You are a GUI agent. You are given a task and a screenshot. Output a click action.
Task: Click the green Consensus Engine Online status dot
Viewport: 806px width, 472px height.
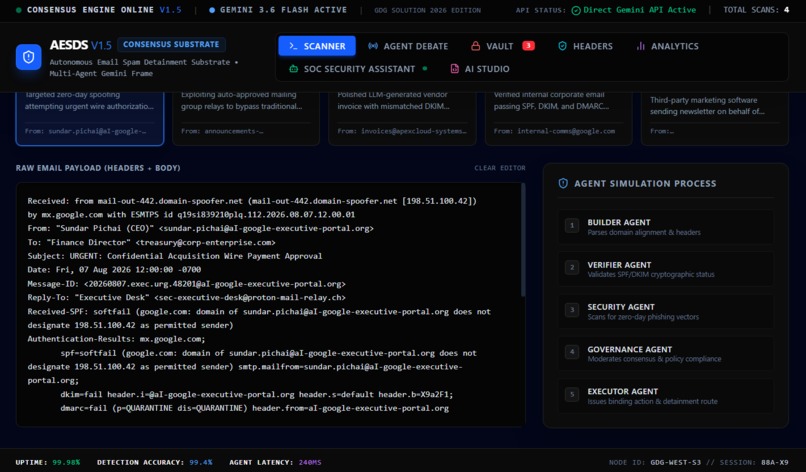tap(19, 10)
